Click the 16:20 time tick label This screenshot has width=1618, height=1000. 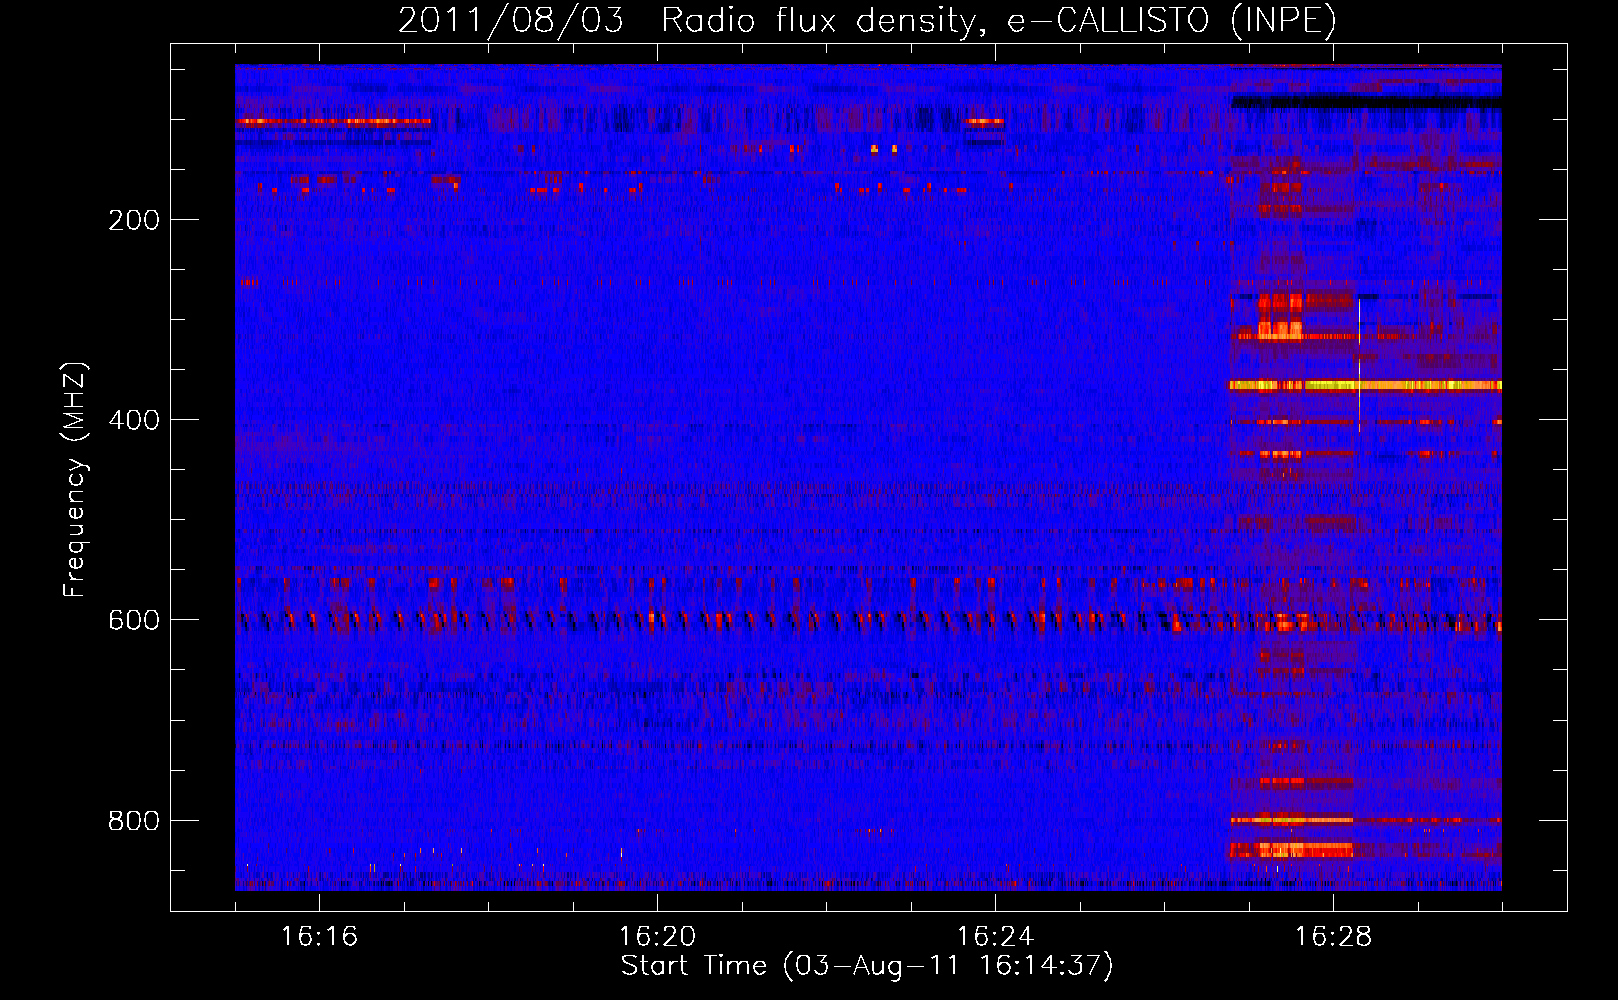point(657,937)
